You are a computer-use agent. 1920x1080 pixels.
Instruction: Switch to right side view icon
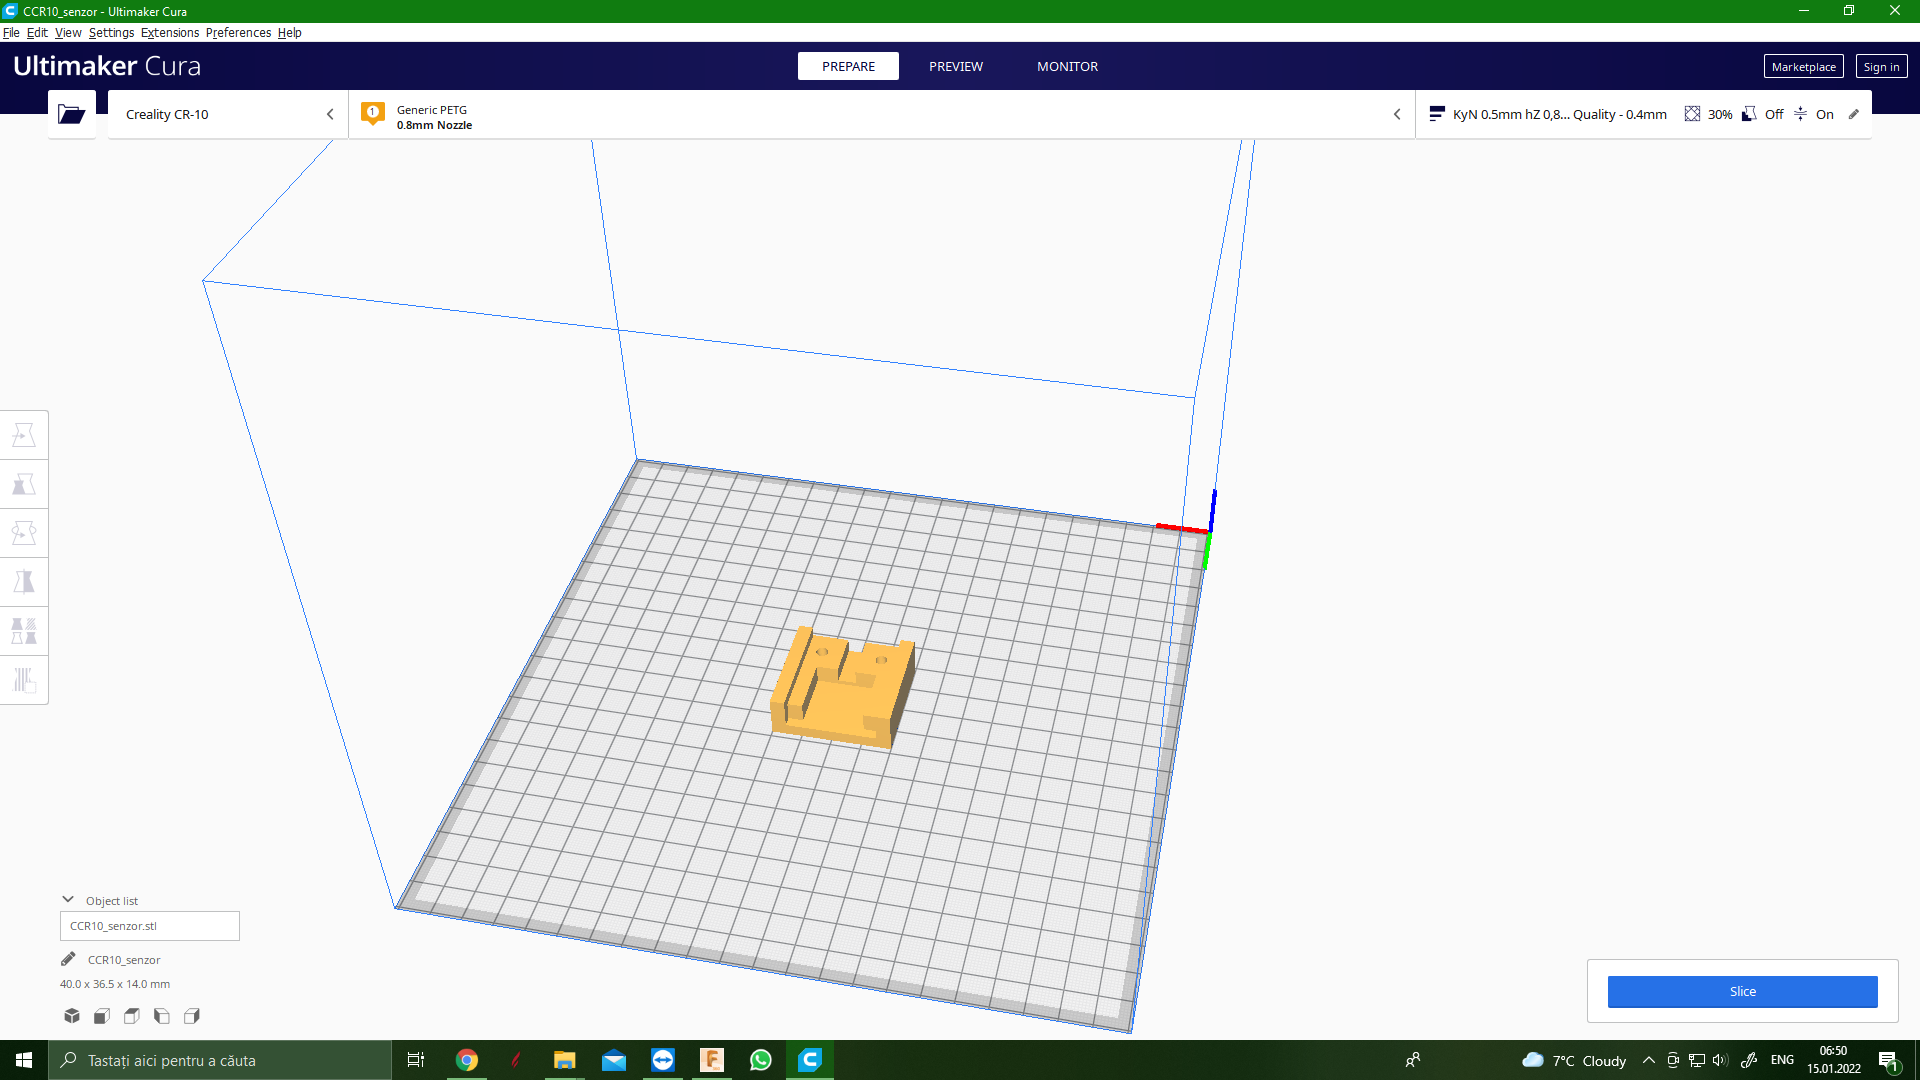point(192,1016)
